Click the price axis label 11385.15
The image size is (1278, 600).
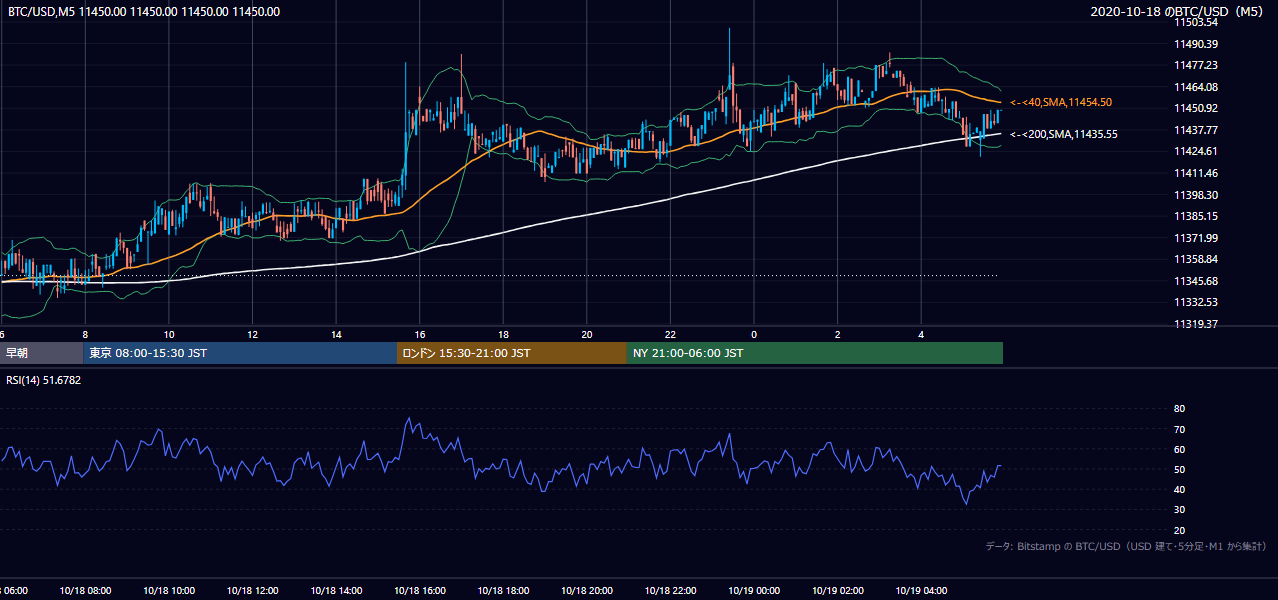pos(1196,216)
